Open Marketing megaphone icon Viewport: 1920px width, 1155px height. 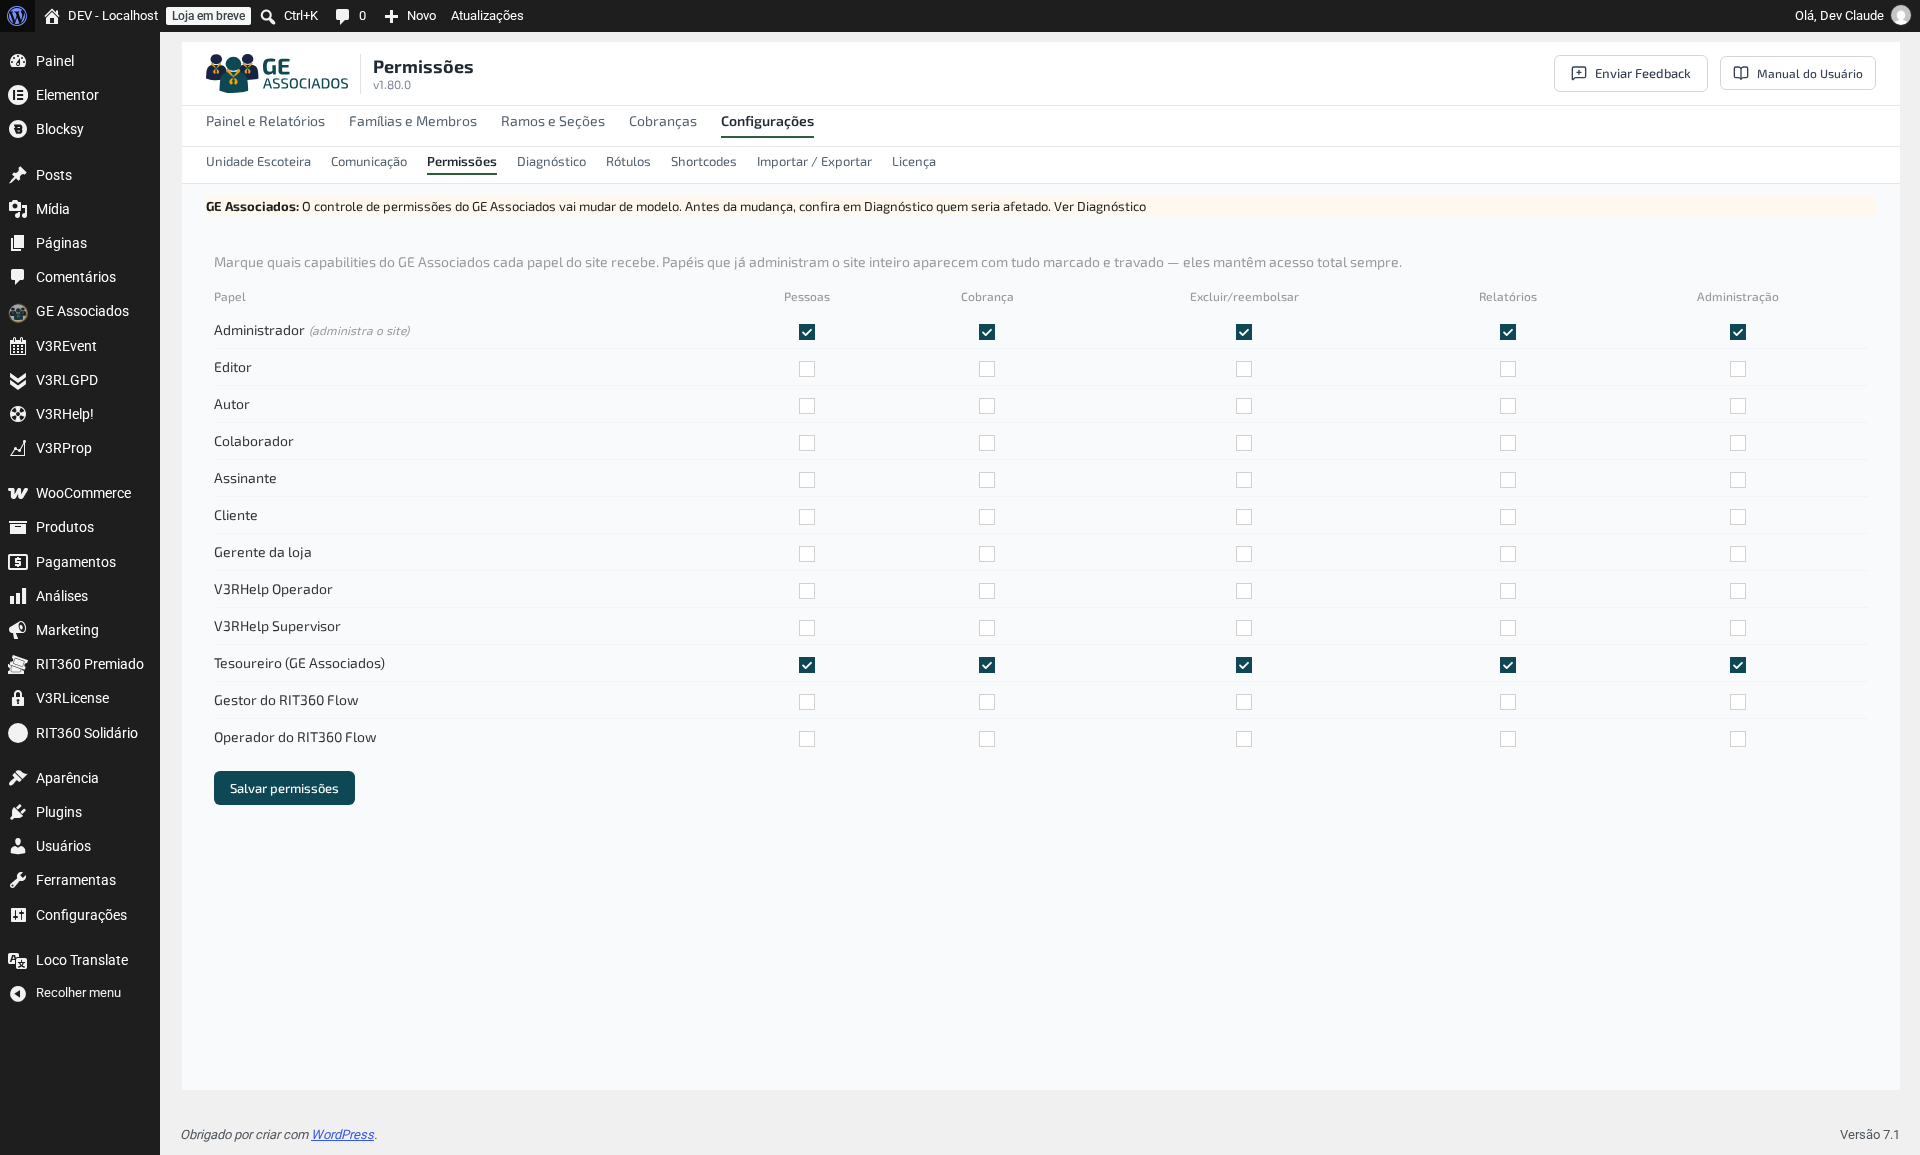(x=18, y=630)
